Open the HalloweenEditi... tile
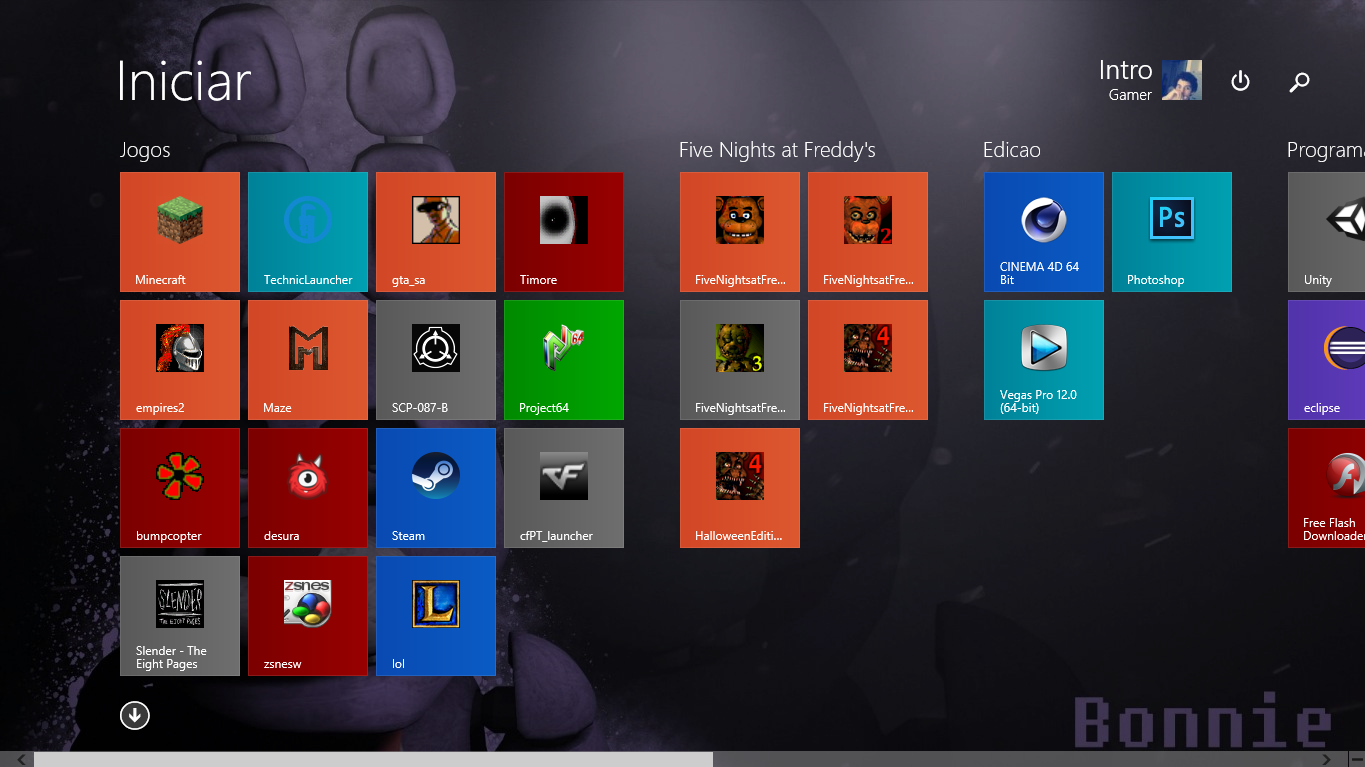Viewport: 1365px width, 767px height. tap(740, 488)
